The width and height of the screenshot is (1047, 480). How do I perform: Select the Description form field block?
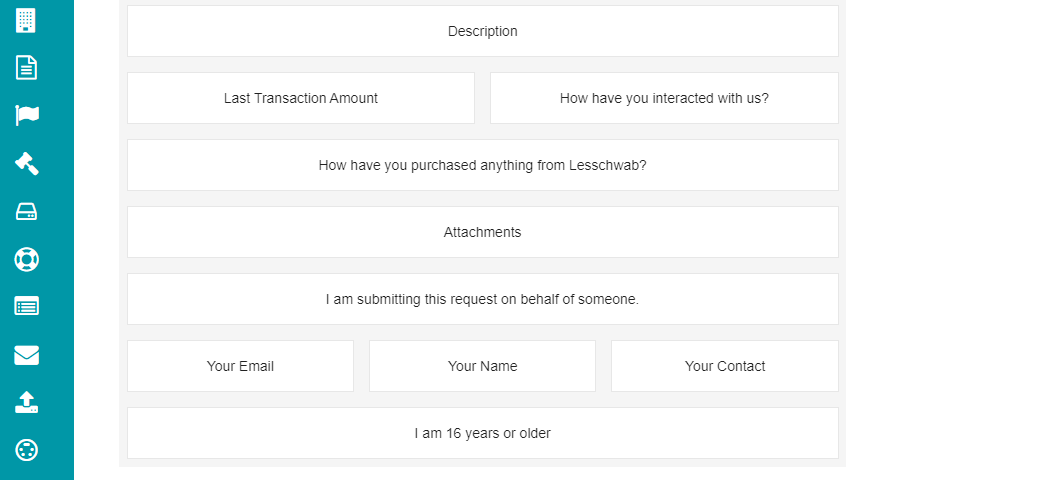tap(483, 31)
